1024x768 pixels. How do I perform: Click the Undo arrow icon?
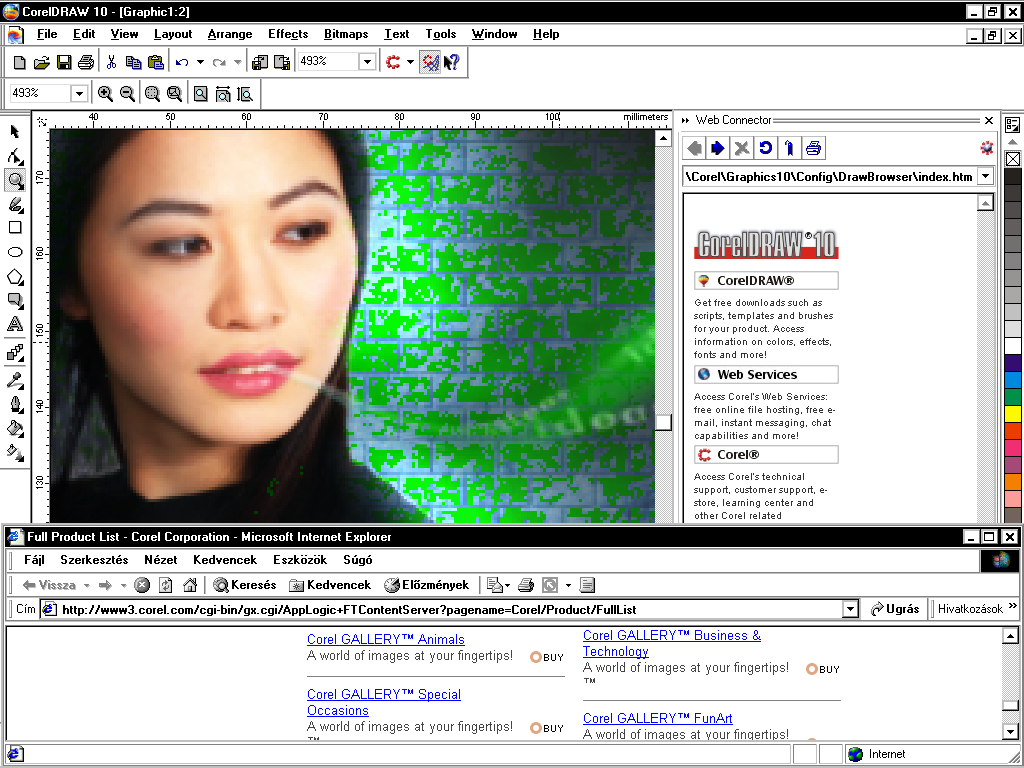(x=182, y=62)
